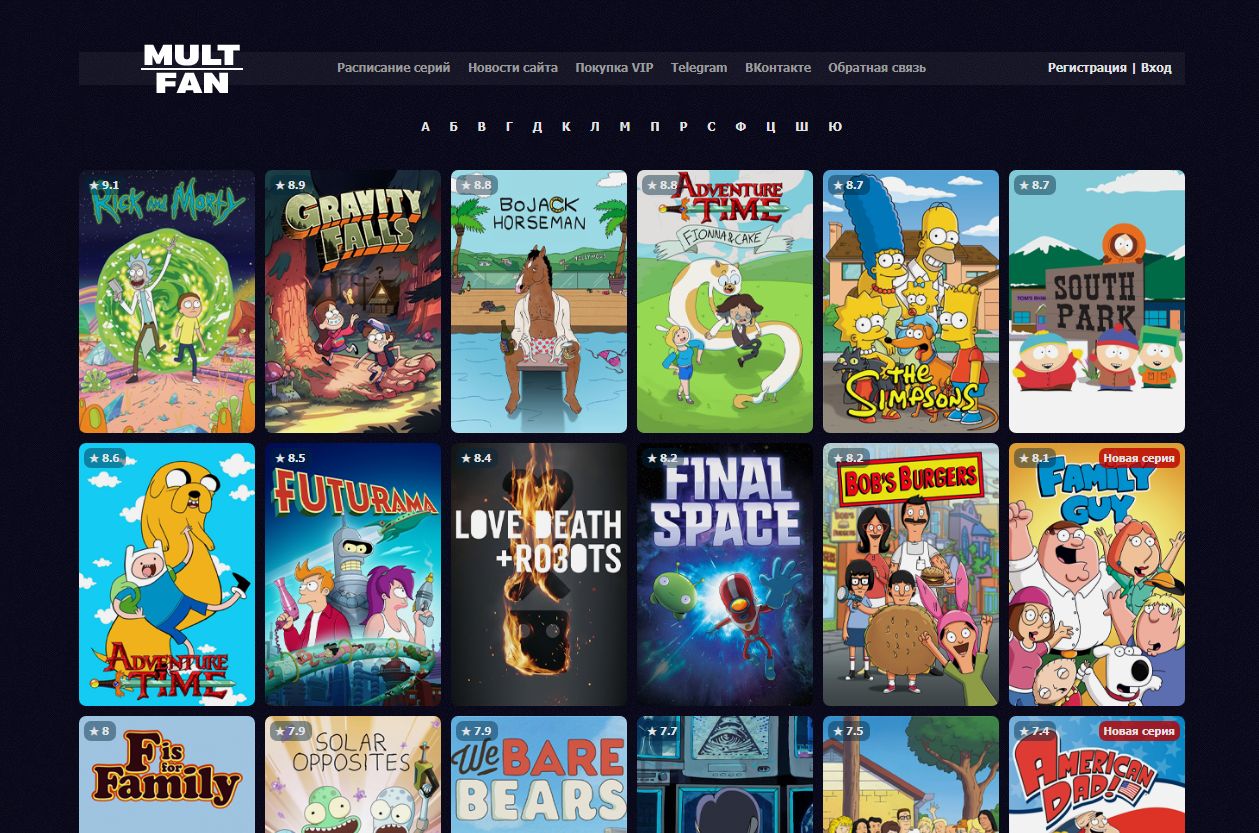The image size is (1259, 833).
Task: Open Обратная связь feedback page
Action: [x=877, y=68]
